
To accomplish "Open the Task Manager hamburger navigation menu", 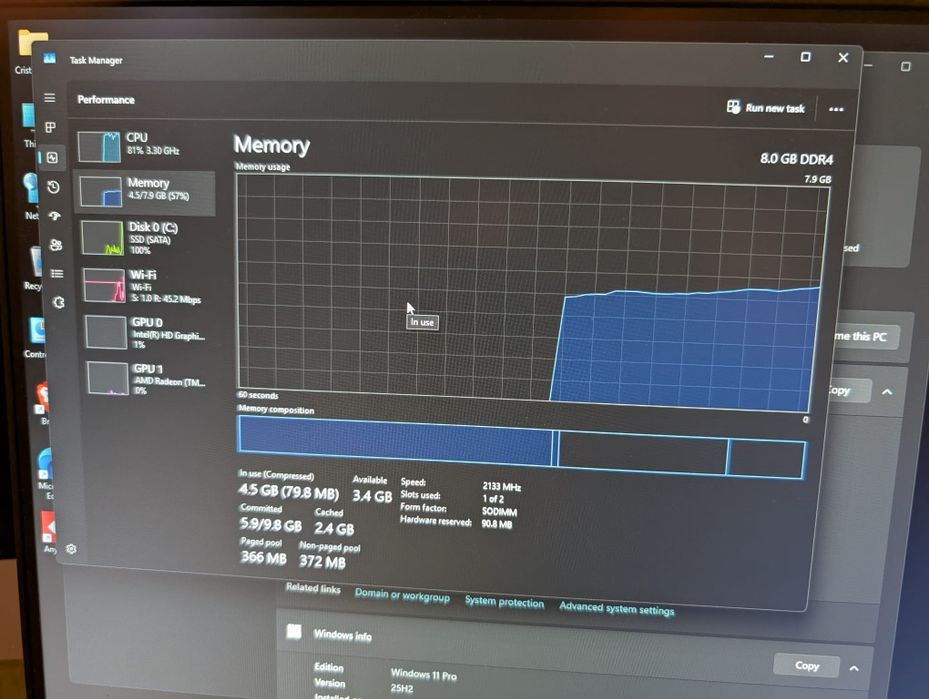I will (x=50, y=98).
